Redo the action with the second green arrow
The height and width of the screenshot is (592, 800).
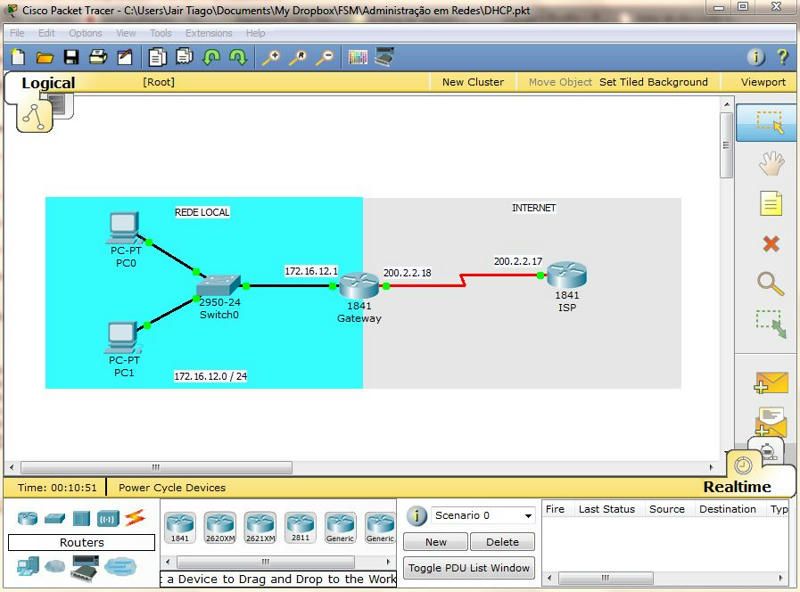(238, 57)
